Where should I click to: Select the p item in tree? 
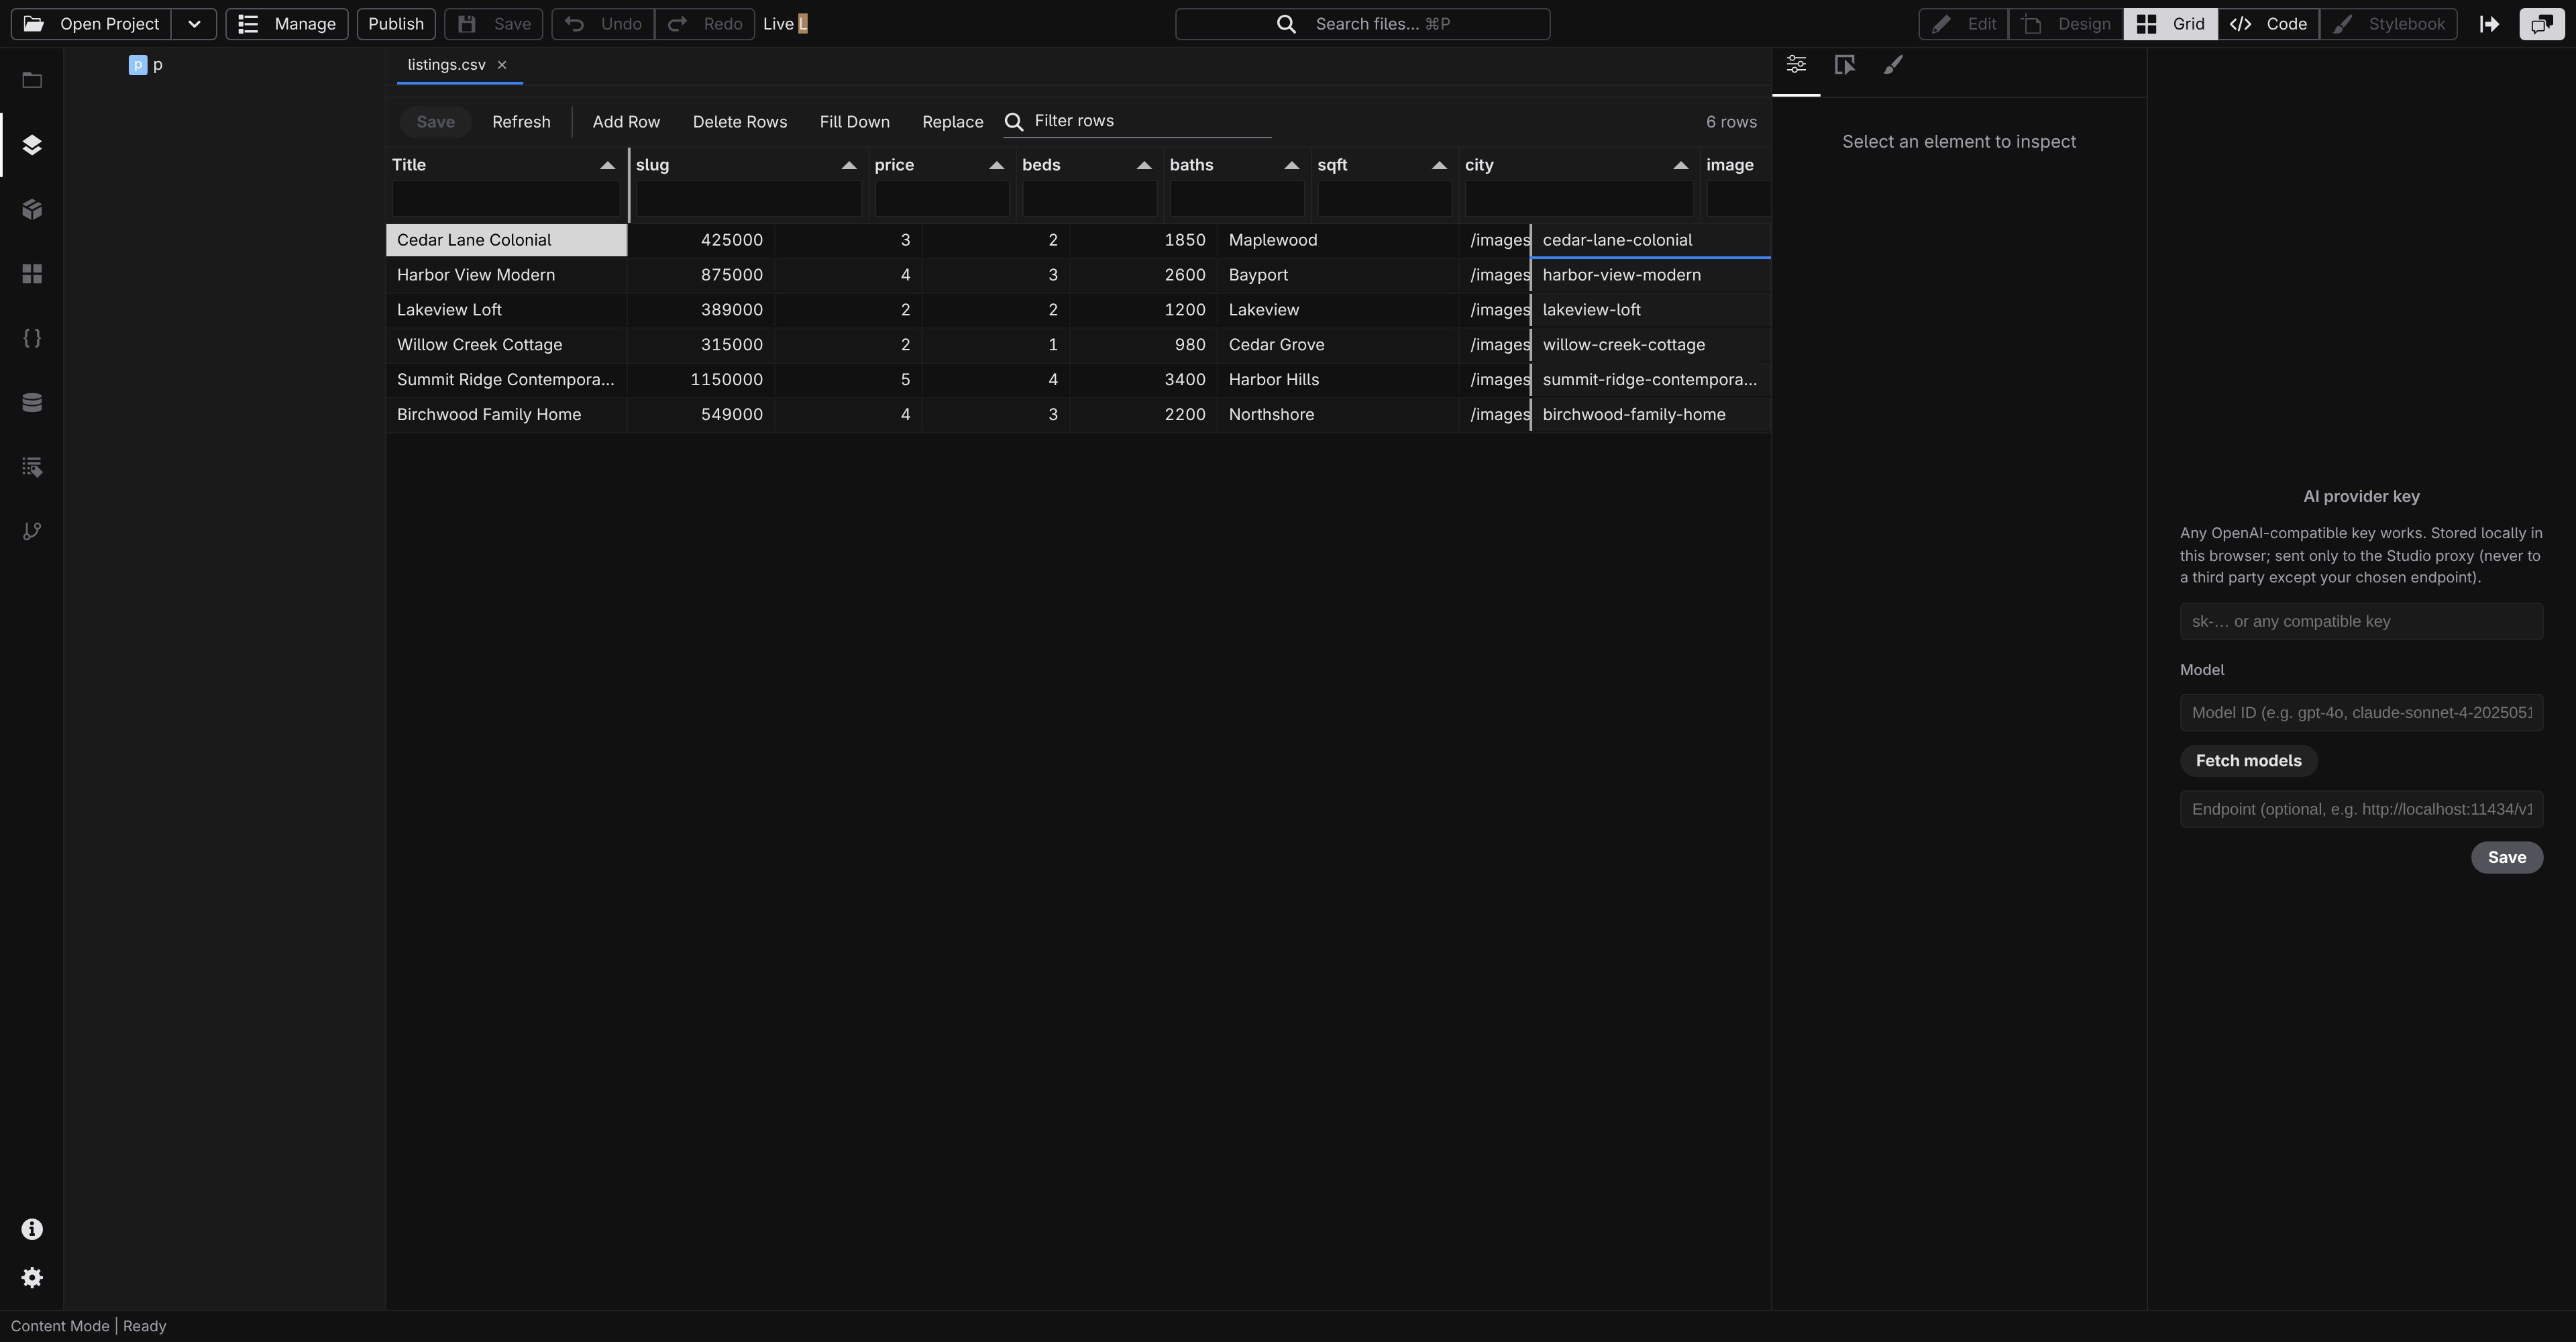tap(158, 65)
